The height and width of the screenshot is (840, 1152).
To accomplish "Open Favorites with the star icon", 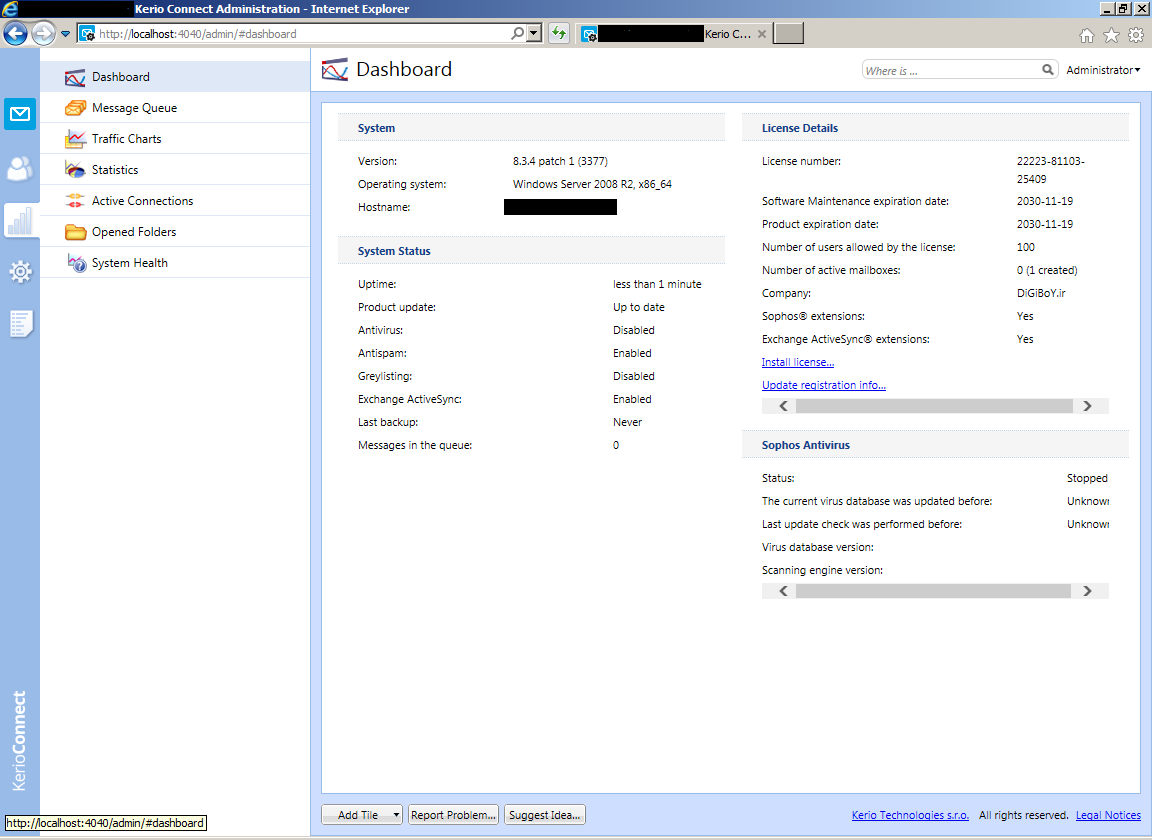I will pos(1112,35).
